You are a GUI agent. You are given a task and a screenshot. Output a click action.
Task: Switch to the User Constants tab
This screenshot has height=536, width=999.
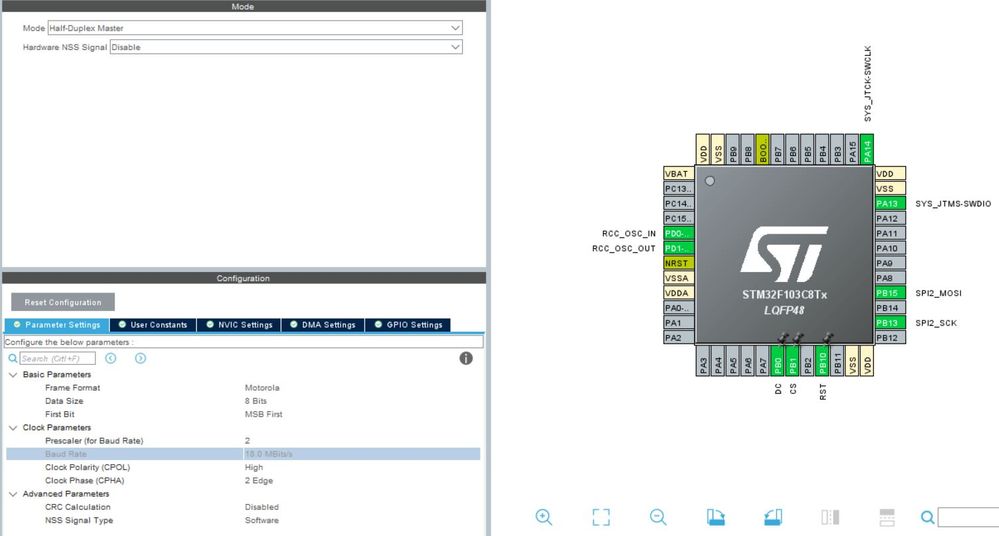point(153,325)
